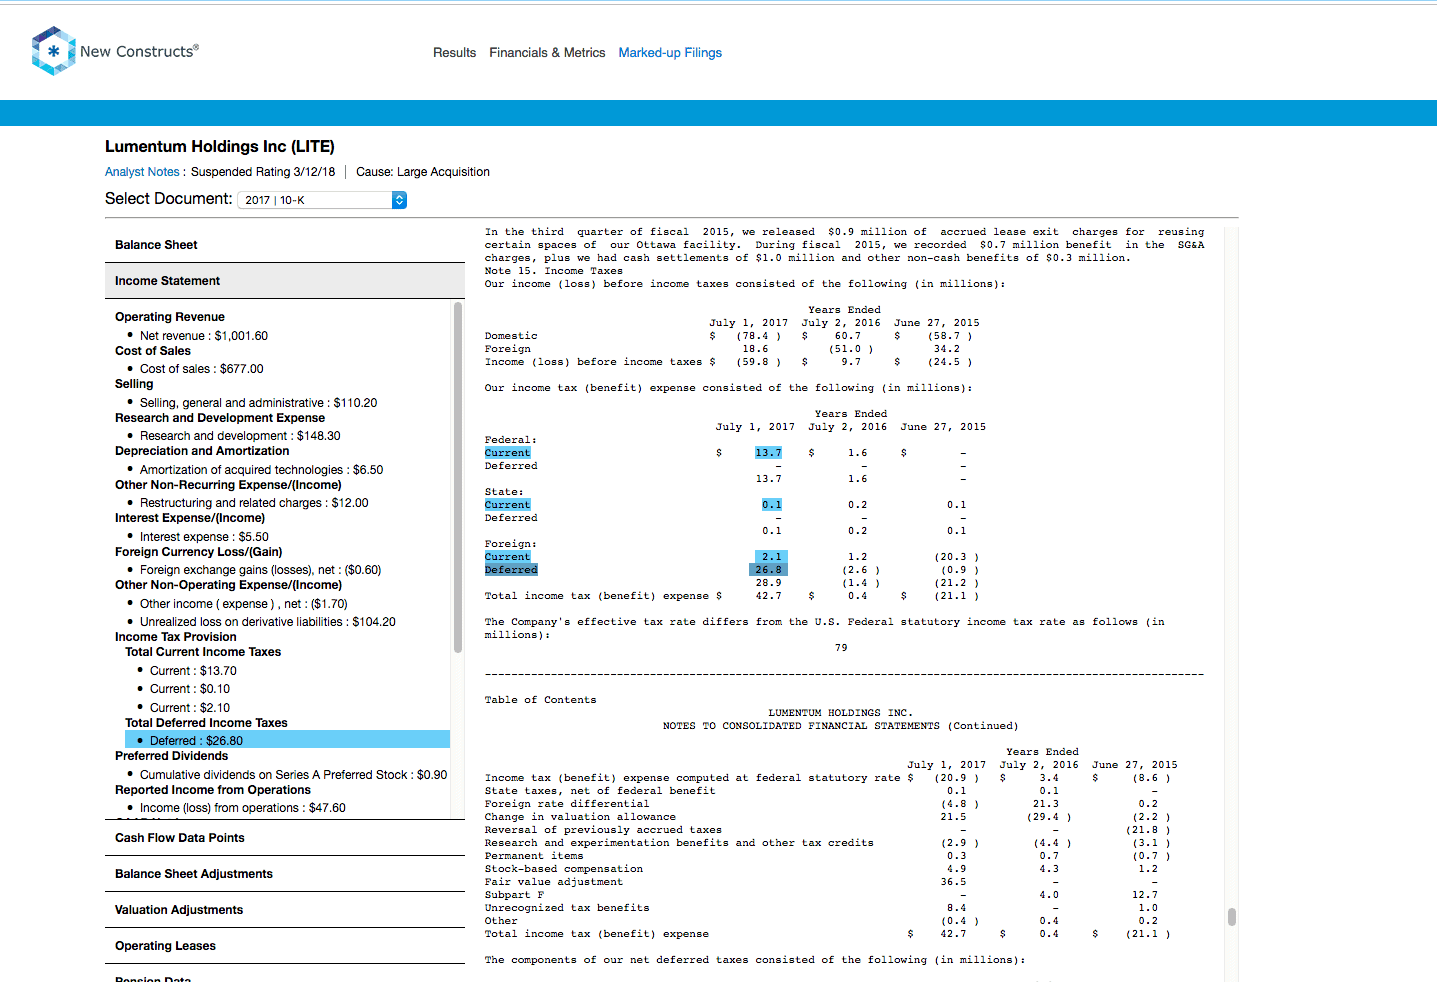Click highlighted Current under Federal

508,453
